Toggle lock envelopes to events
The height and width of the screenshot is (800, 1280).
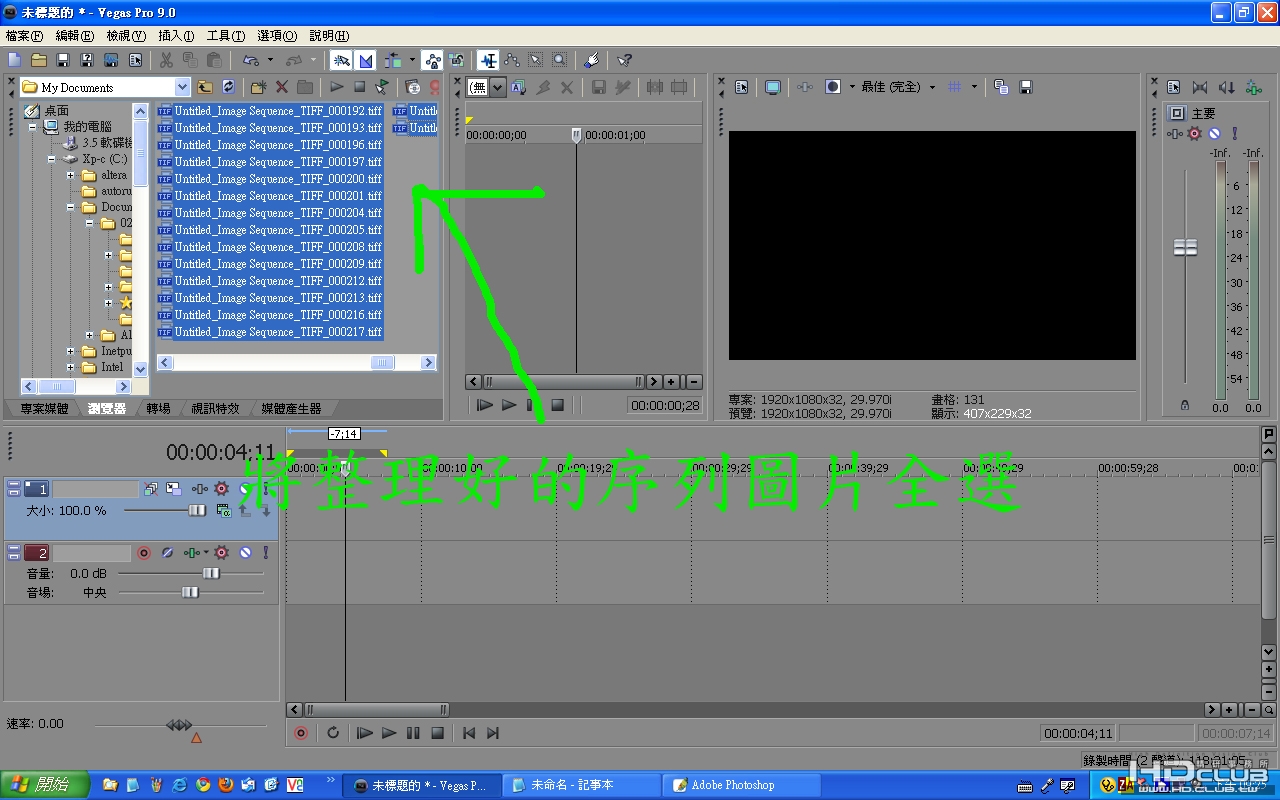(432, 60)
